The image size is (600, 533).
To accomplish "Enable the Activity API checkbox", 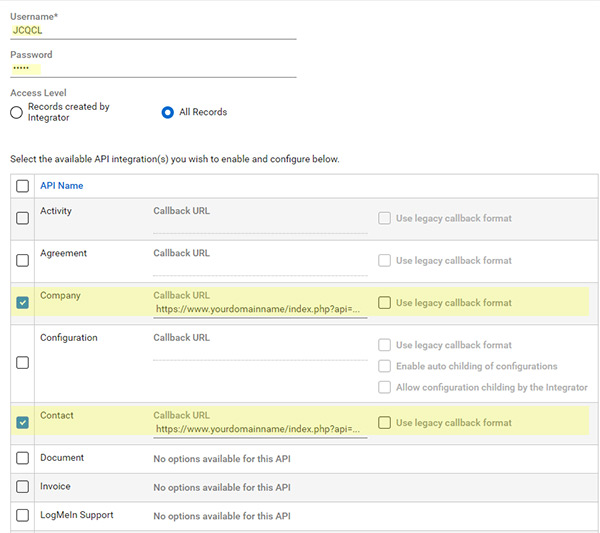I will (x=23, y=218).
